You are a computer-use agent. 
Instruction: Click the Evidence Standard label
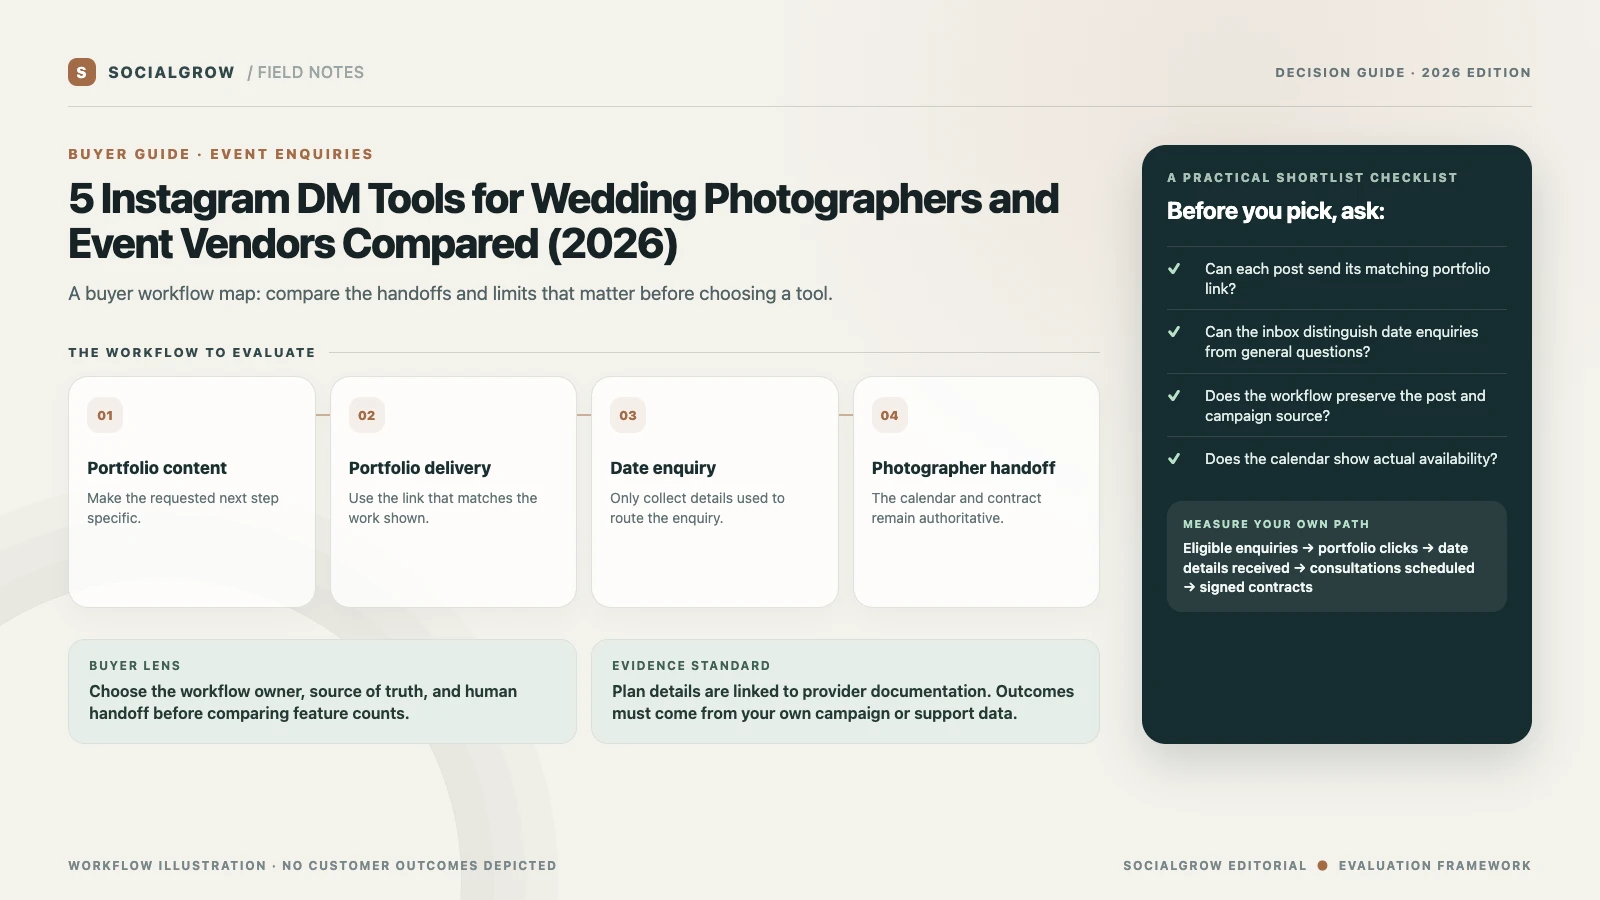691,666
